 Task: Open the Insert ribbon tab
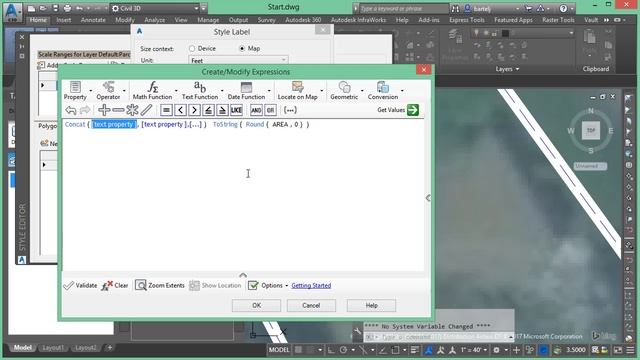64,20
